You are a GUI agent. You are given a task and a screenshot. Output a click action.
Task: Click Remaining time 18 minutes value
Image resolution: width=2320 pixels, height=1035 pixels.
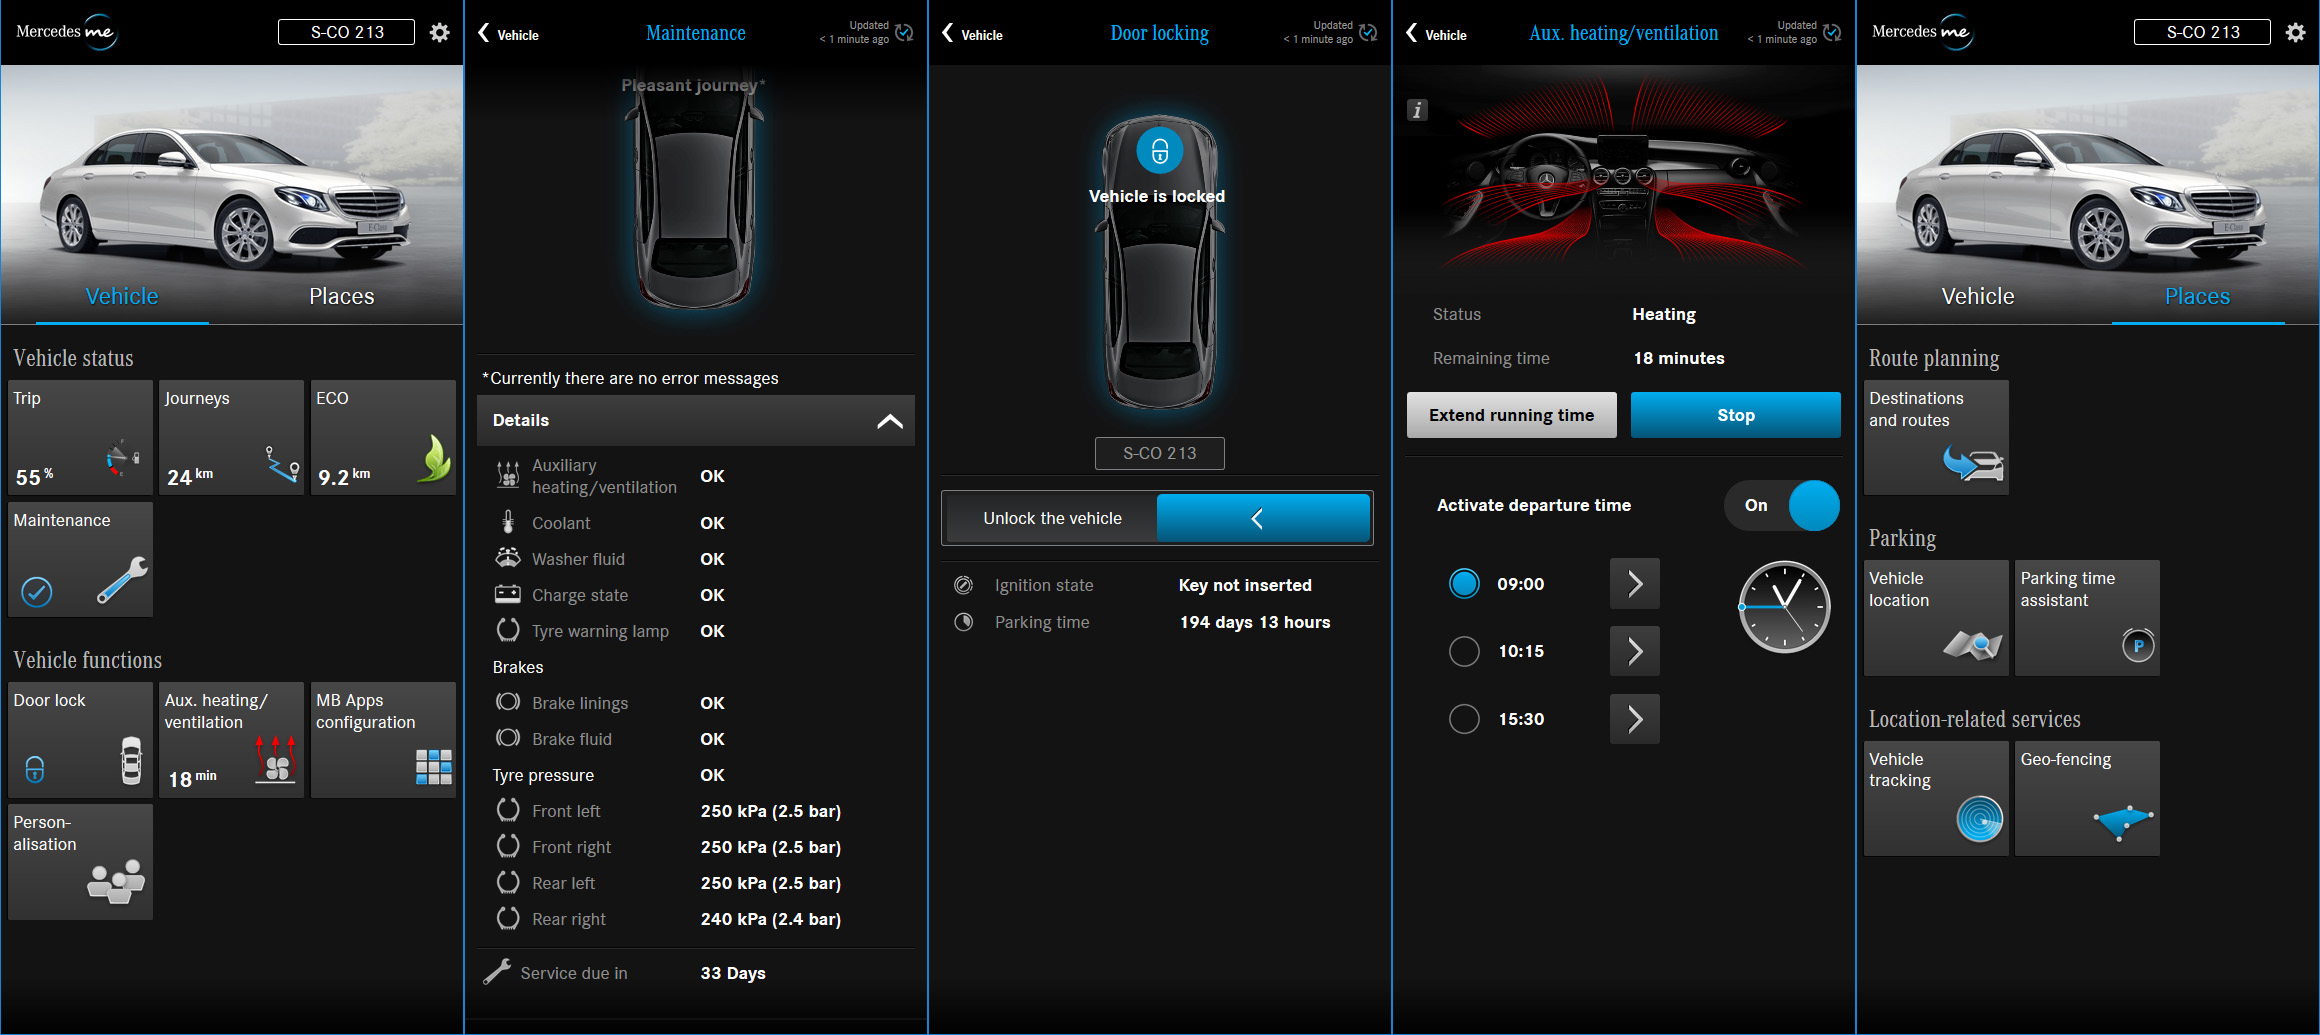point(1678,358)
